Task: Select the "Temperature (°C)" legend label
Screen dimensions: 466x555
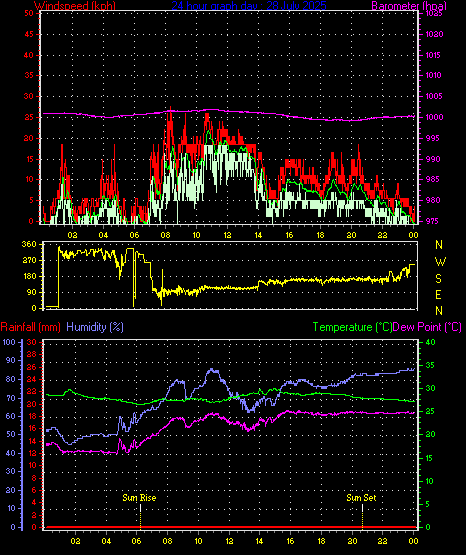Action: 352,327
